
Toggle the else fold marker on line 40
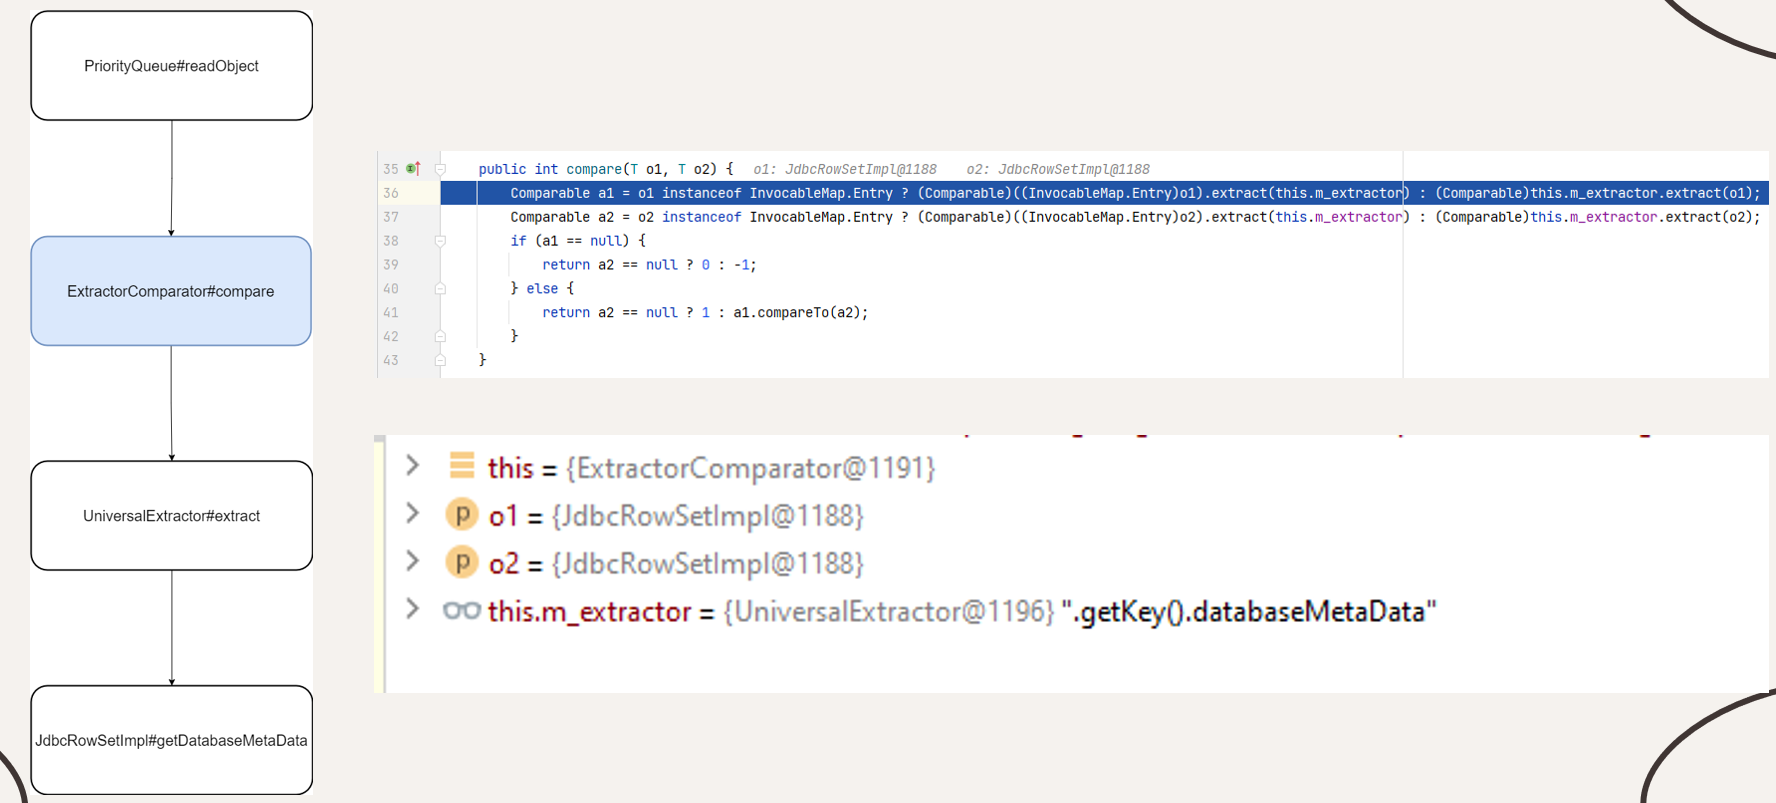coord(440,289)
